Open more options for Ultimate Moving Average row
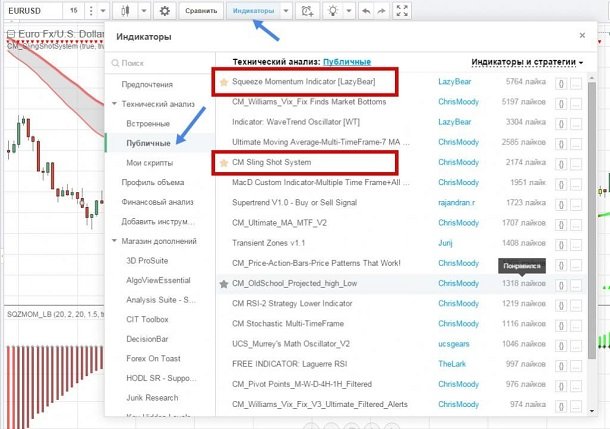The width and height of the screenshot is (610, 429). tap(576, 144)
